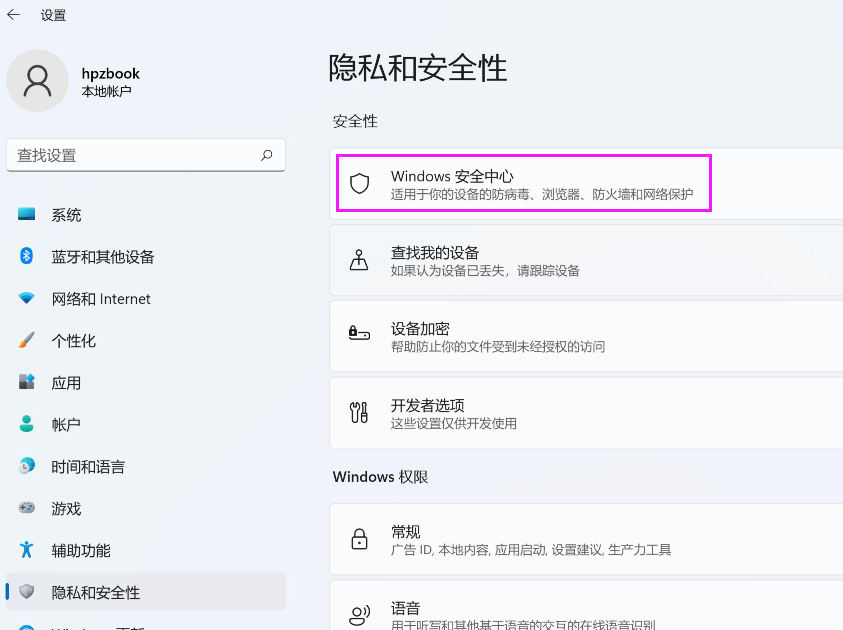Click the search magnifier icon
This screenshot has height=630, width=843.
pyautogui.click(x=267, y=155)
